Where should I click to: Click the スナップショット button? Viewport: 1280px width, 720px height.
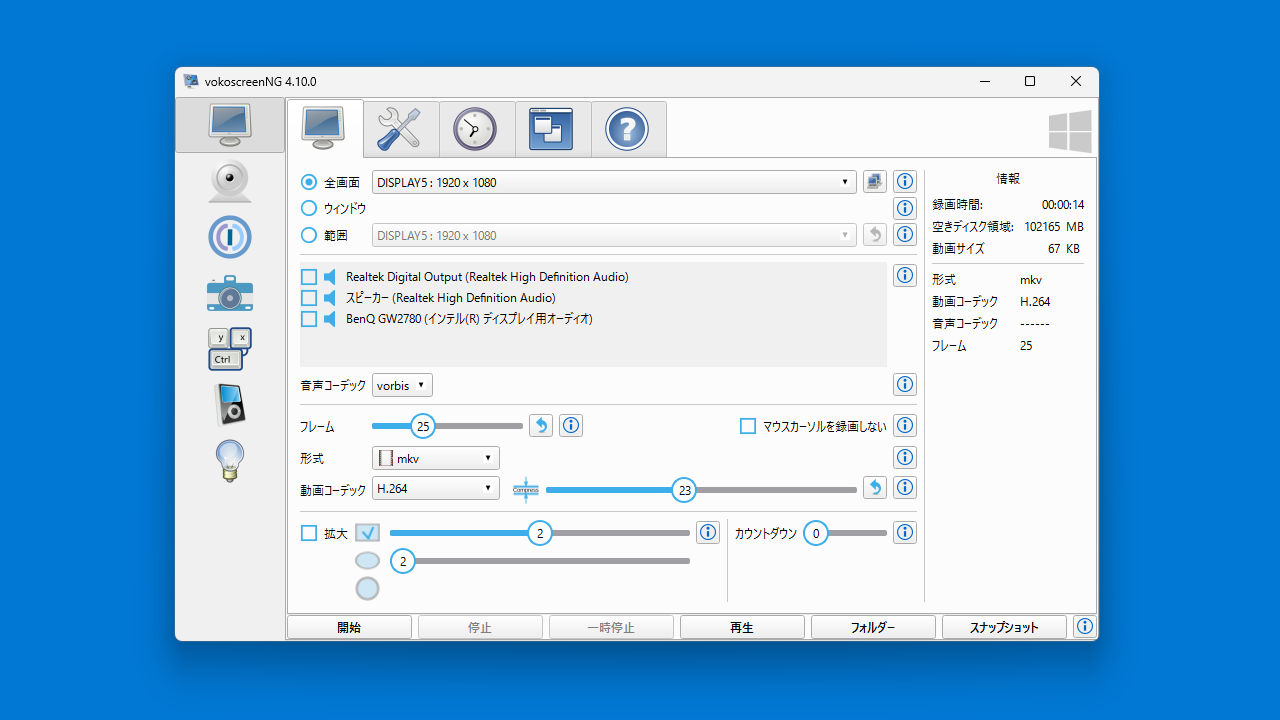1004,628
